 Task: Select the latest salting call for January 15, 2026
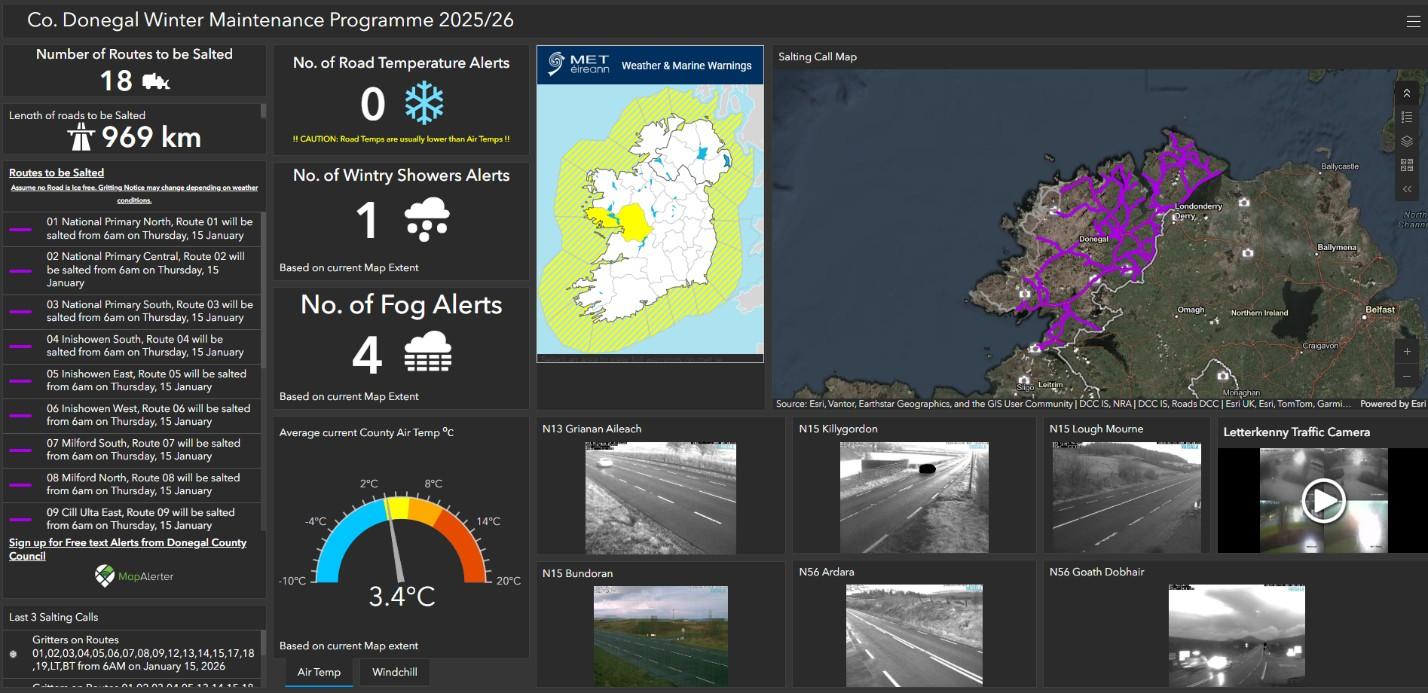click(134, 653)
